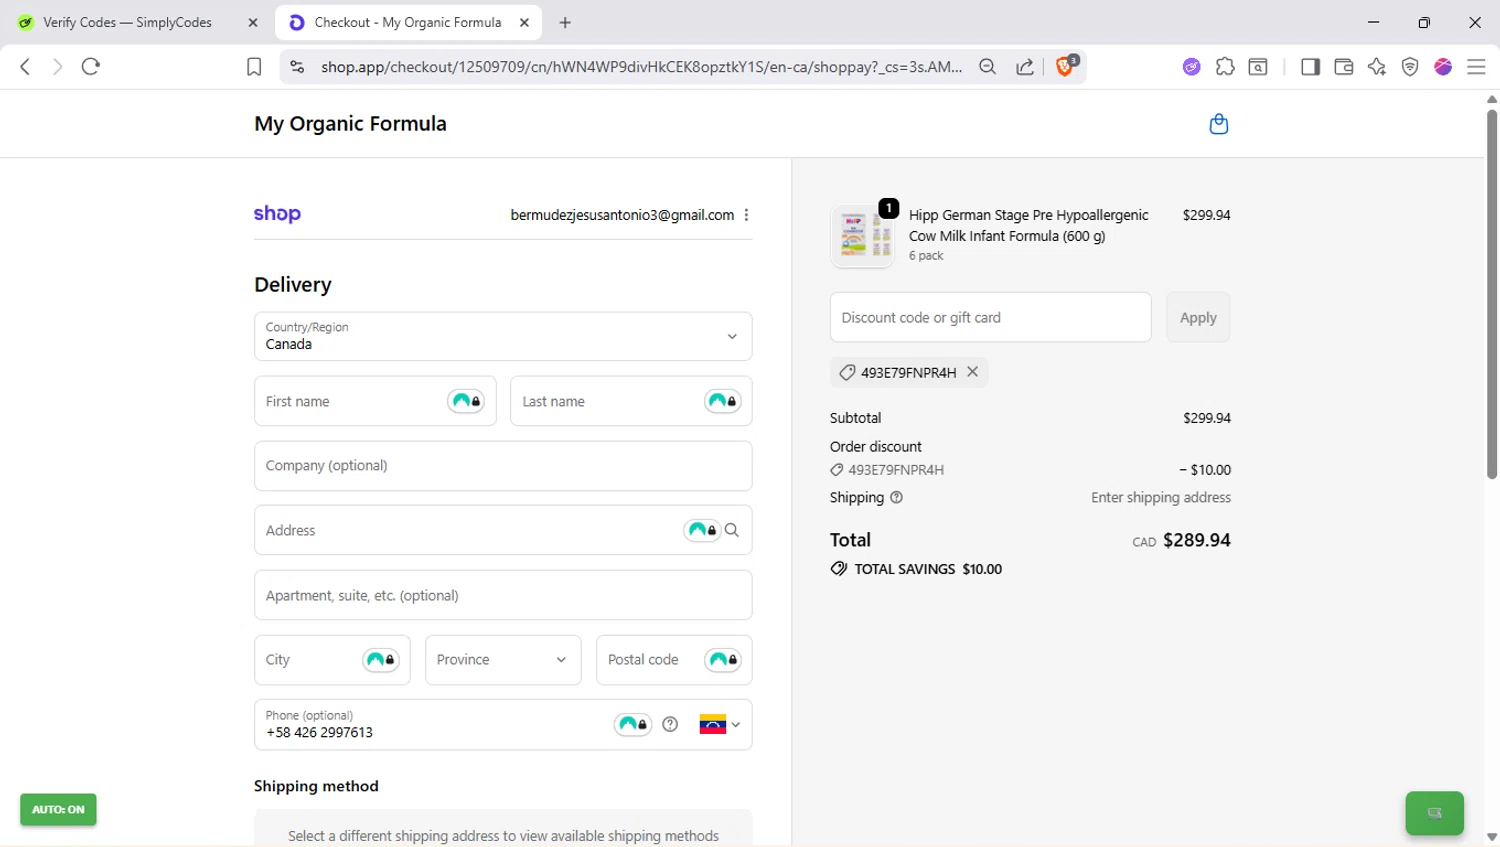1500x847 pixels.
Task: Close the Checkout My Organic Formula tab
Action: (524, 22)
